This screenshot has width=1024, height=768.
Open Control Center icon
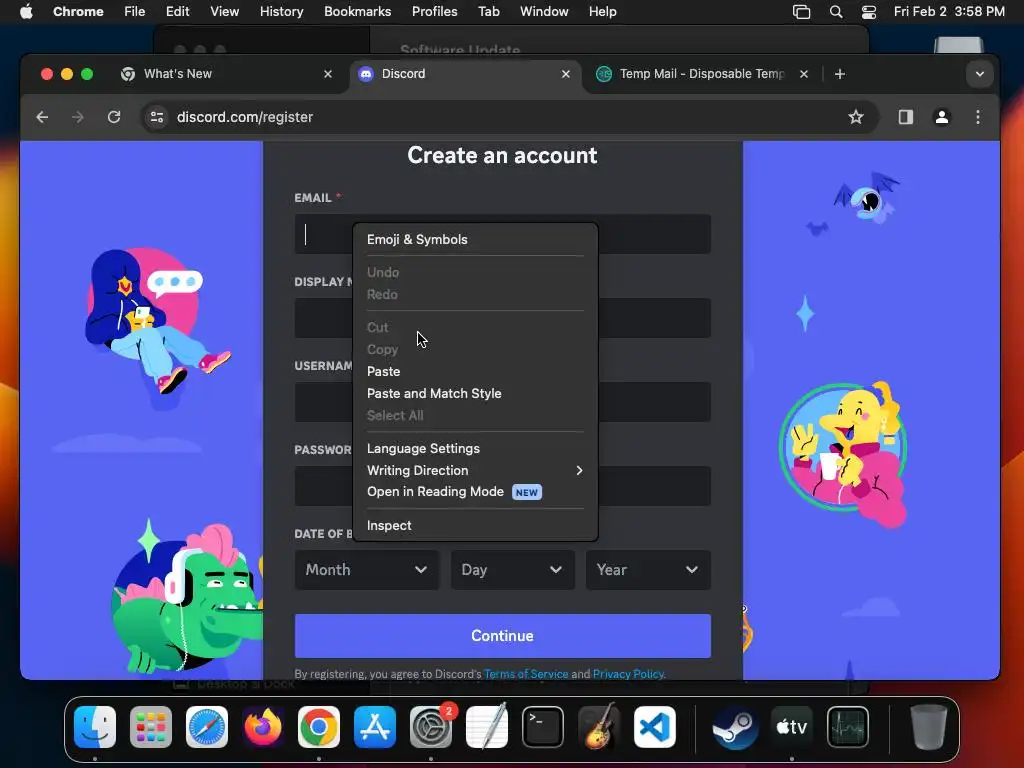869,12
